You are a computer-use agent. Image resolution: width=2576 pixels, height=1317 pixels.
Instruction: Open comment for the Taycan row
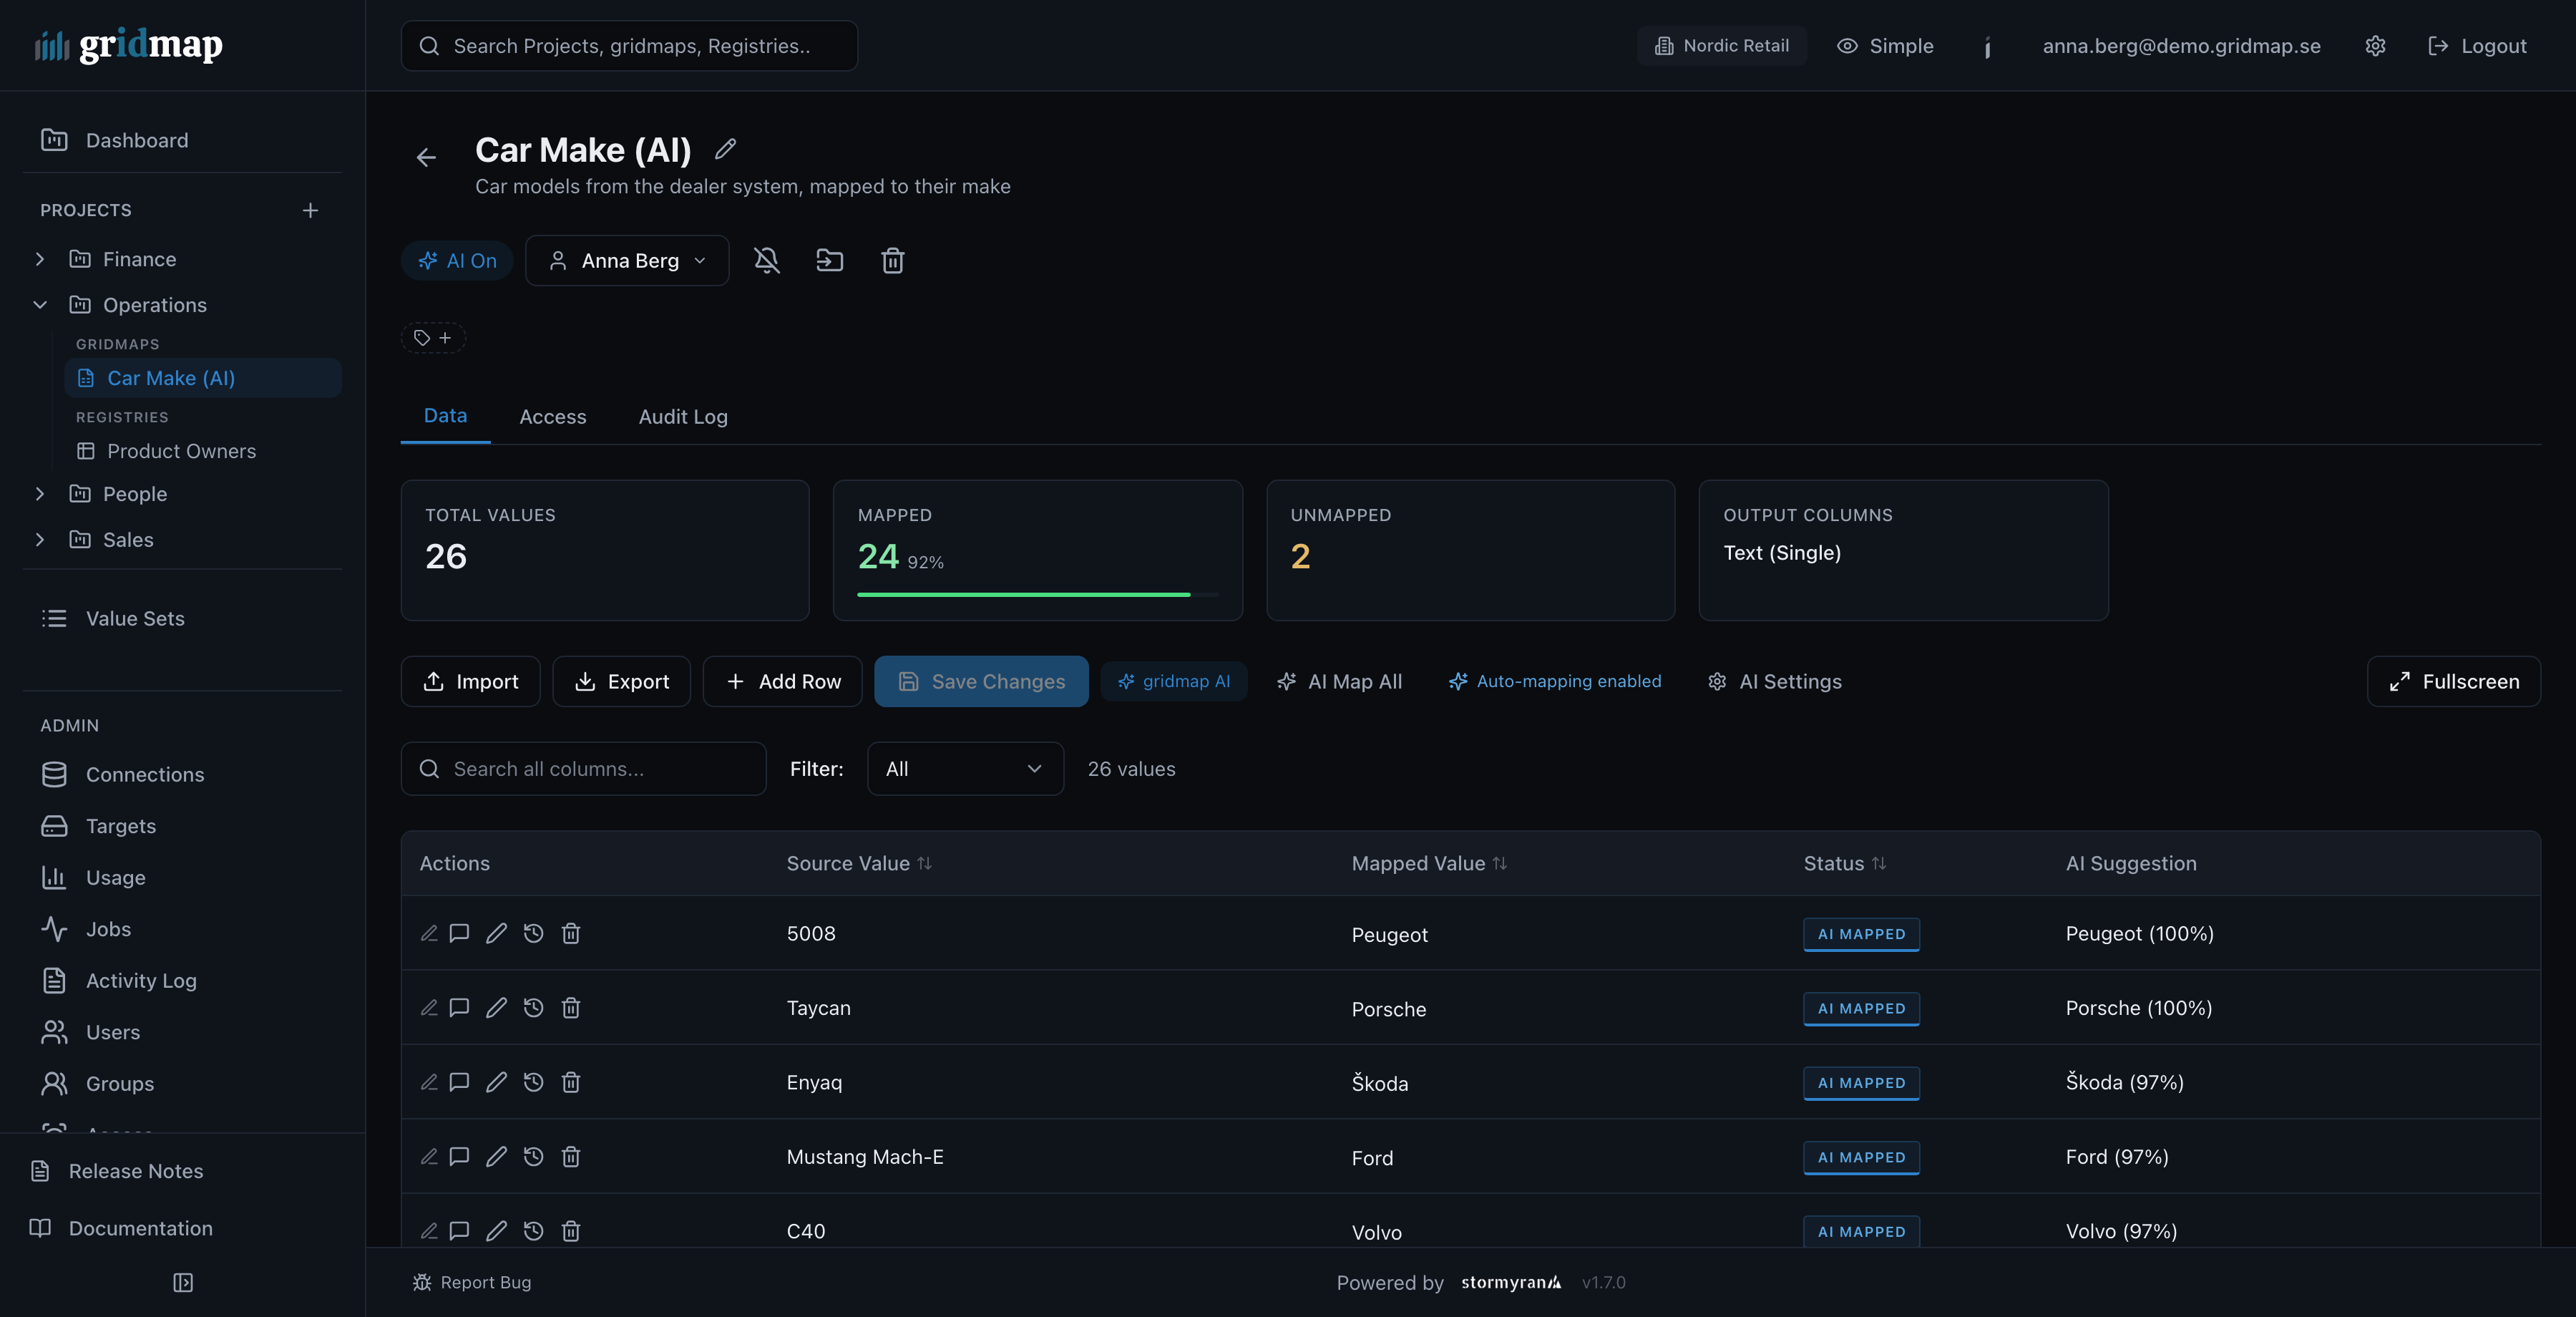pyautogui.click(x=459, y=1008)
